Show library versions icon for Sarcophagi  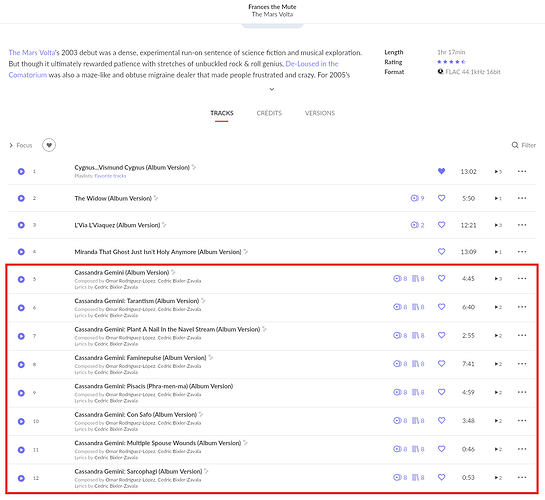click(418, 477)
